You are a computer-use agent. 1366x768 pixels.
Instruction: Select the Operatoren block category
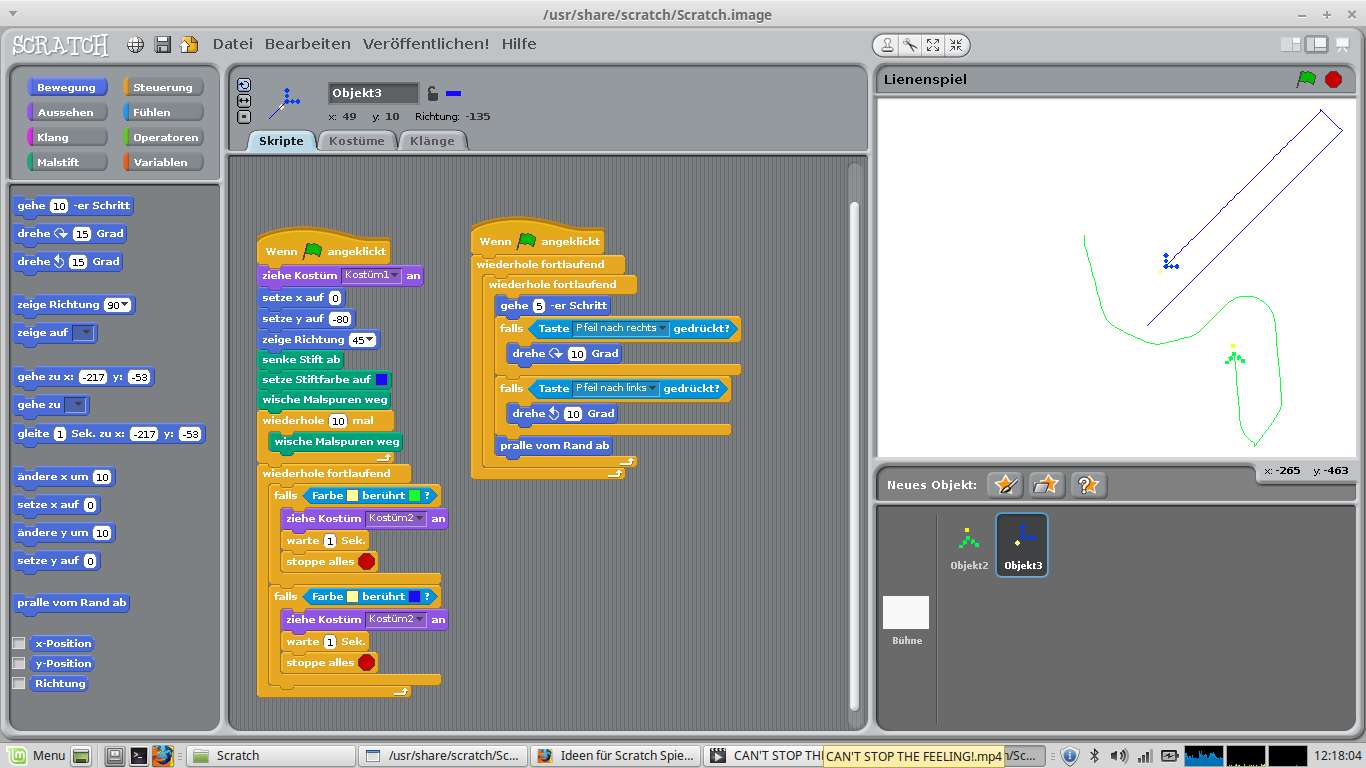pyautogui.click(x=163, y=137)
